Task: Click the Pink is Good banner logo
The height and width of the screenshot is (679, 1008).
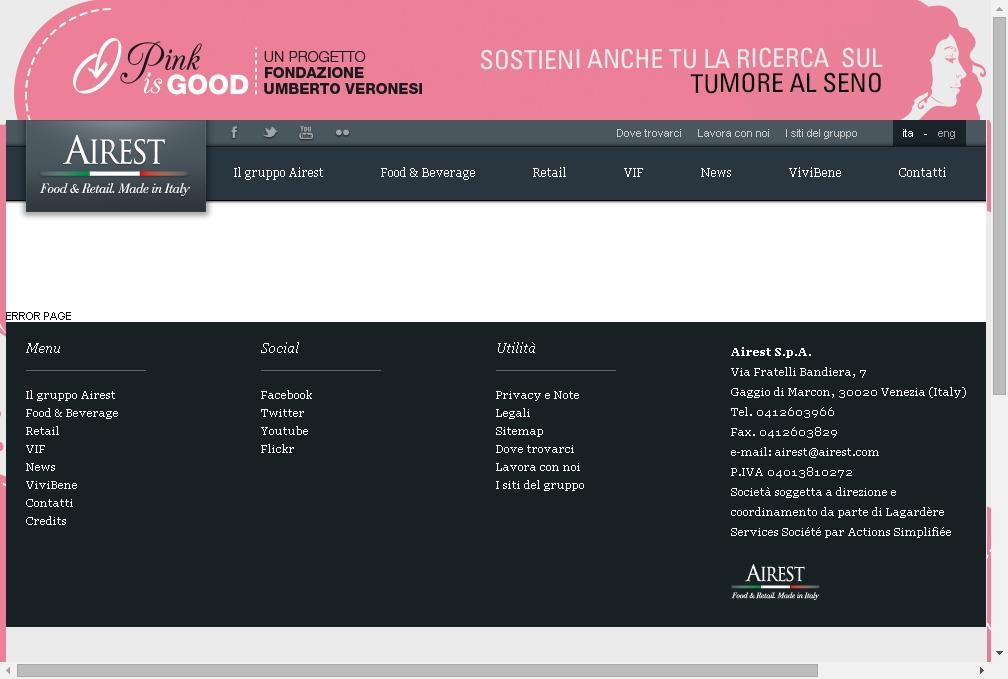Action: [x=161, y=68]
